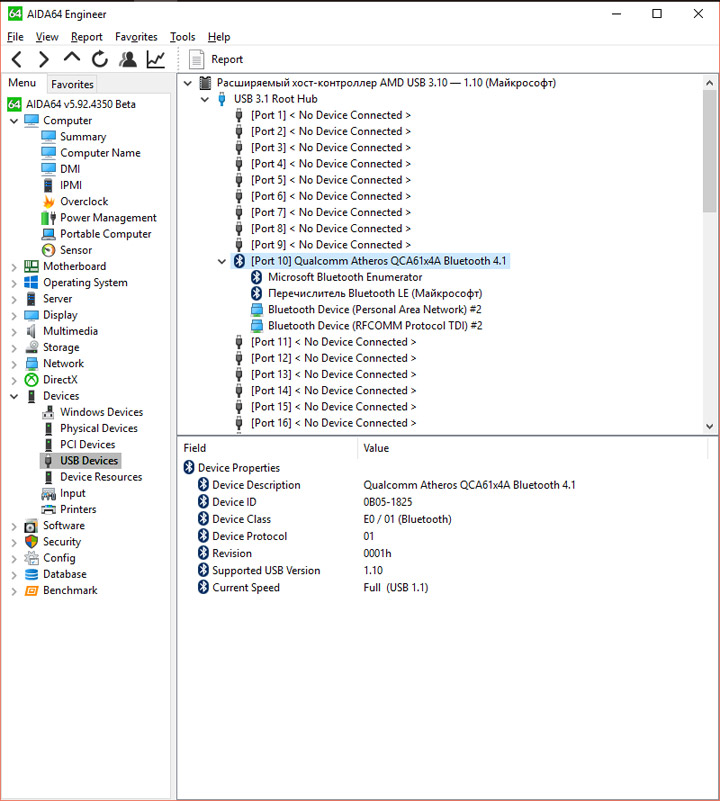Click the Power Management battery icon

point(49,218)
